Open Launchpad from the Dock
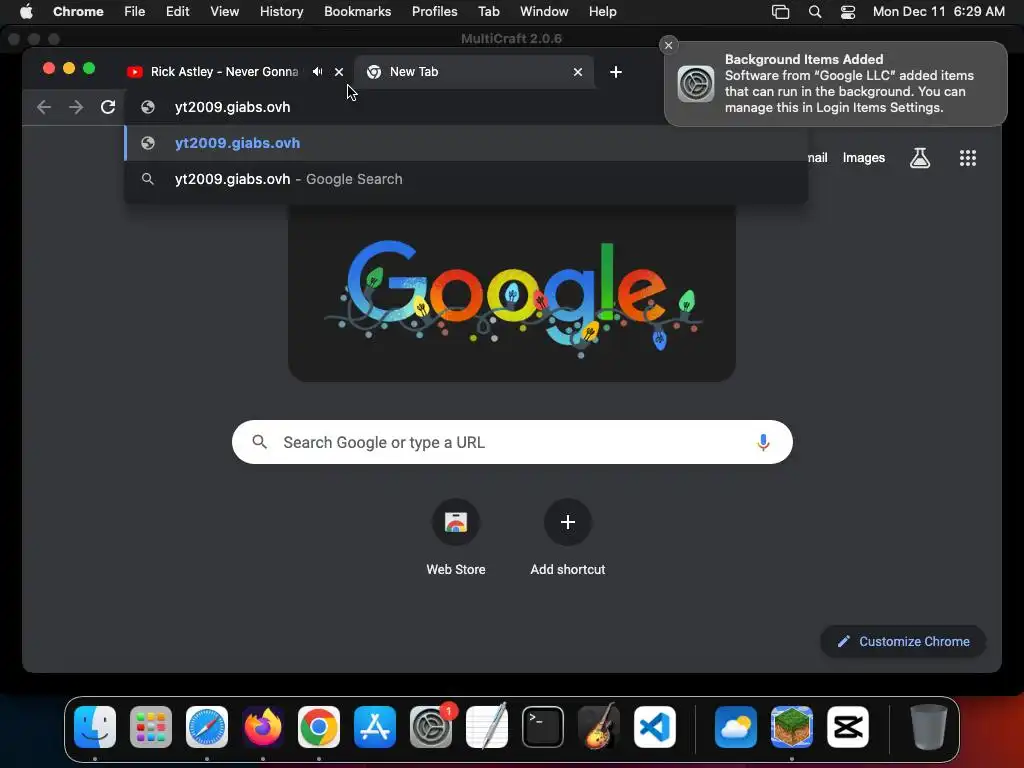1024x768 pixels. click(151, 727)
